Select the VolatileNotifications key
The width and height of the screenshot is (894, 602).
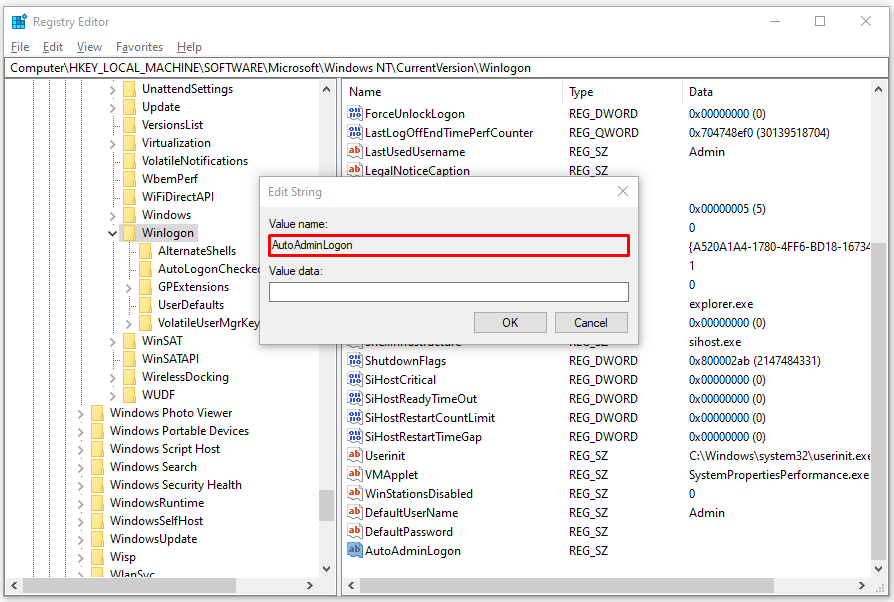click(195, 161)
